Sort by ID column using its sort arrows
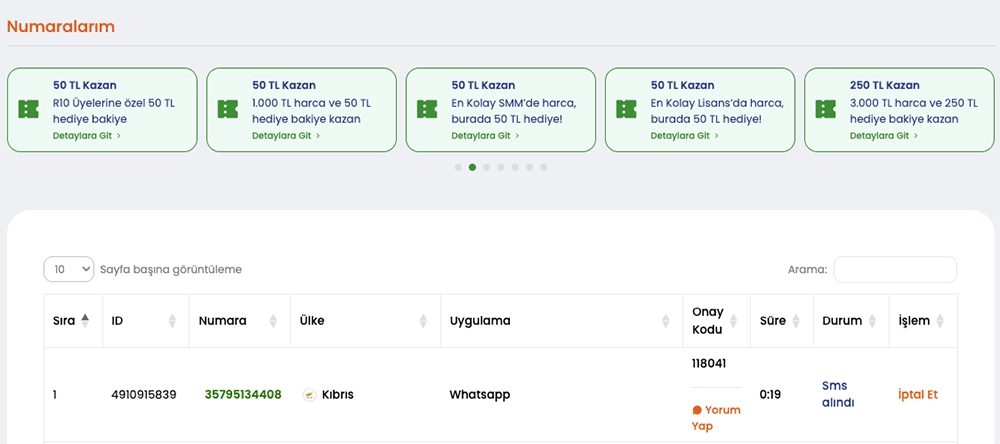This screenshot has width=1000, height=444. tap(173, 321)
